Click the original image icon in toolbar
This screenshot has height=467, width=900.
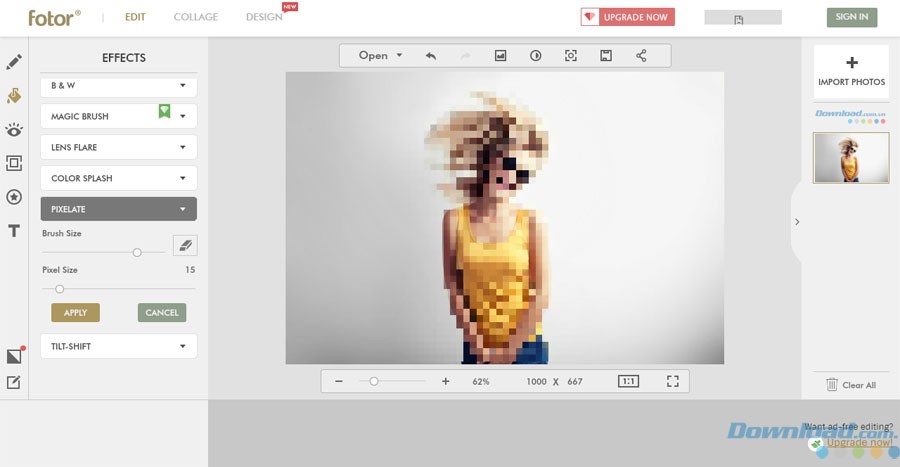[x=501, y=56]
